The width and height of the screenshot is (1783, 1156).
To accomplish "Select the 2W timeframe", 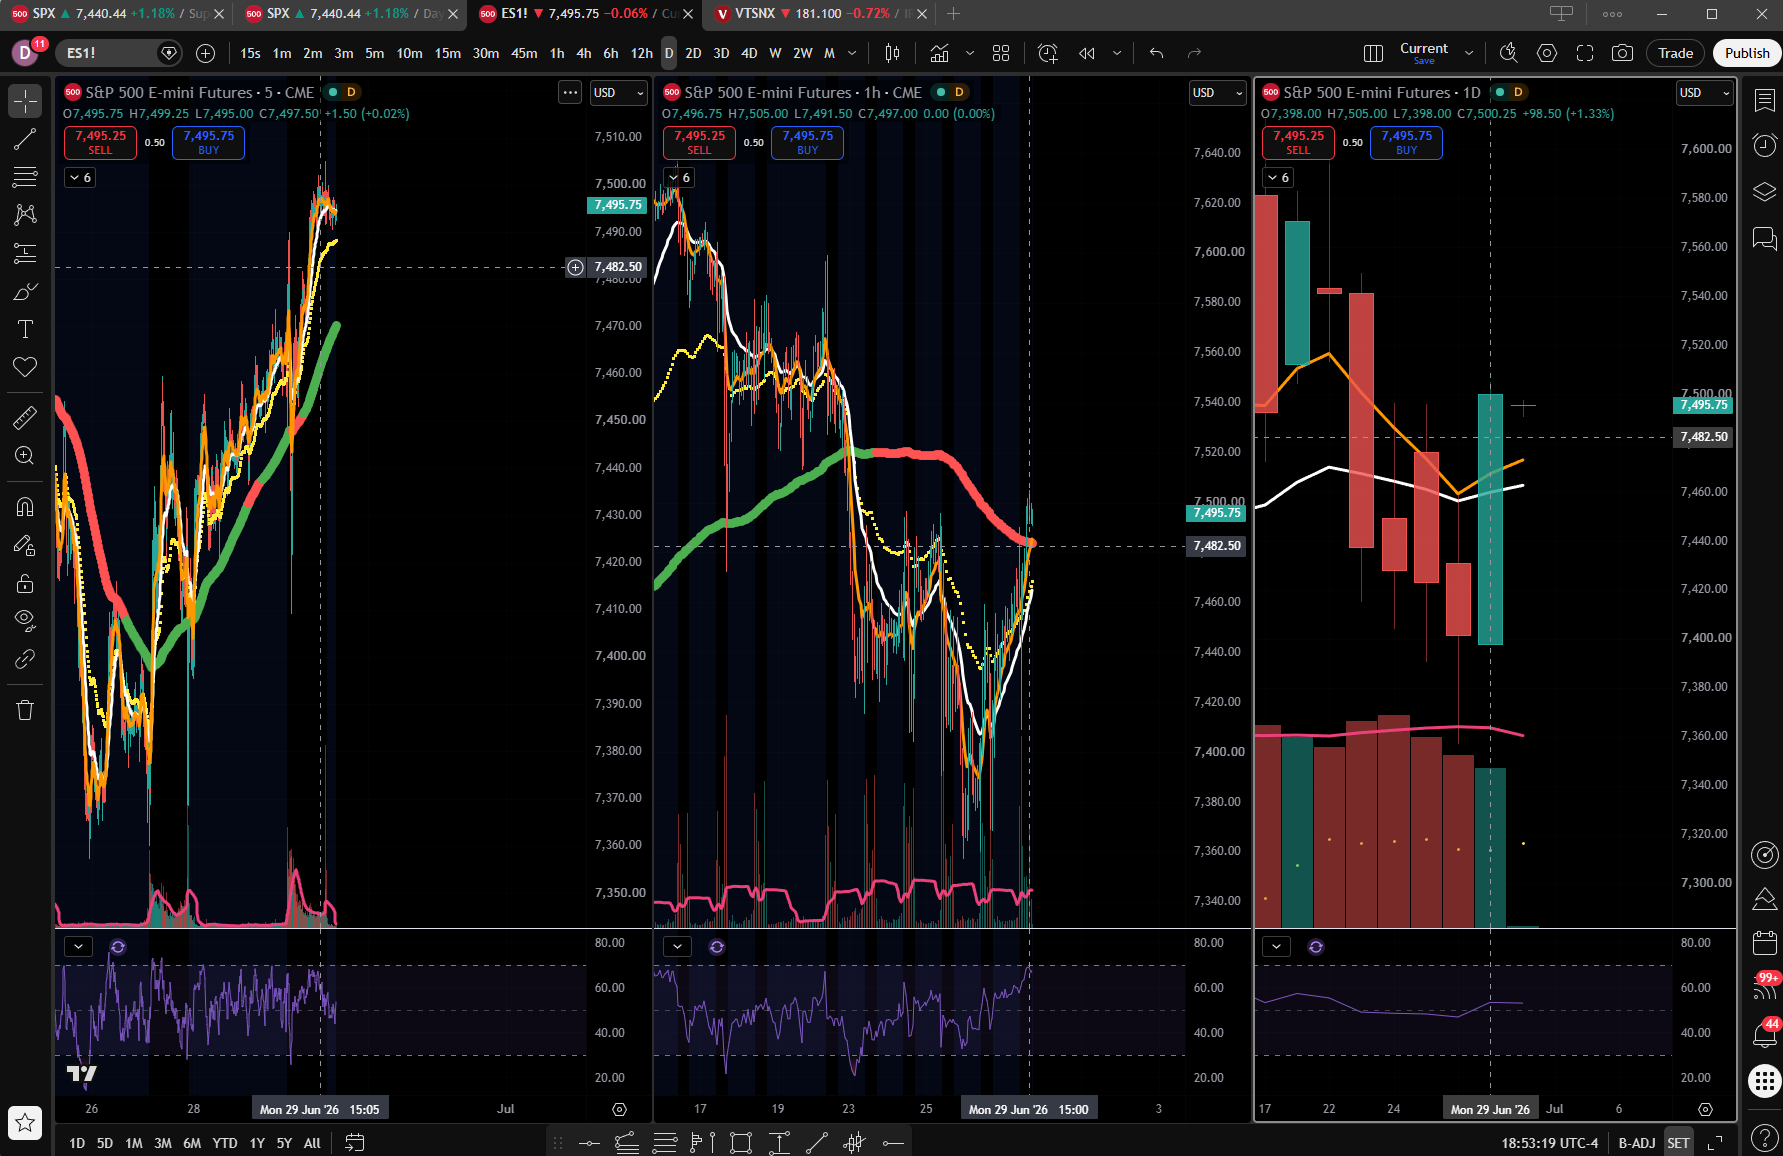I will 802,53.
